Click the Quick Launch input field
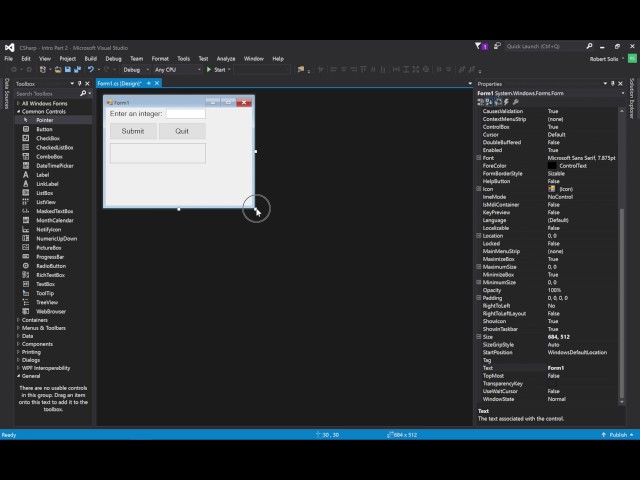640x480 pixels. (545, 46)
